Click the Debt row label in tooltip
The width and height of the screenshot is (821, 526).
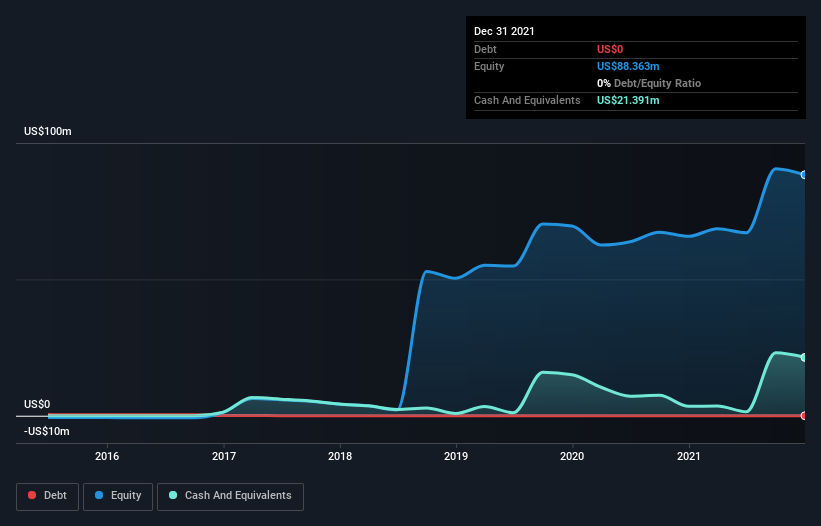(485, 49)
